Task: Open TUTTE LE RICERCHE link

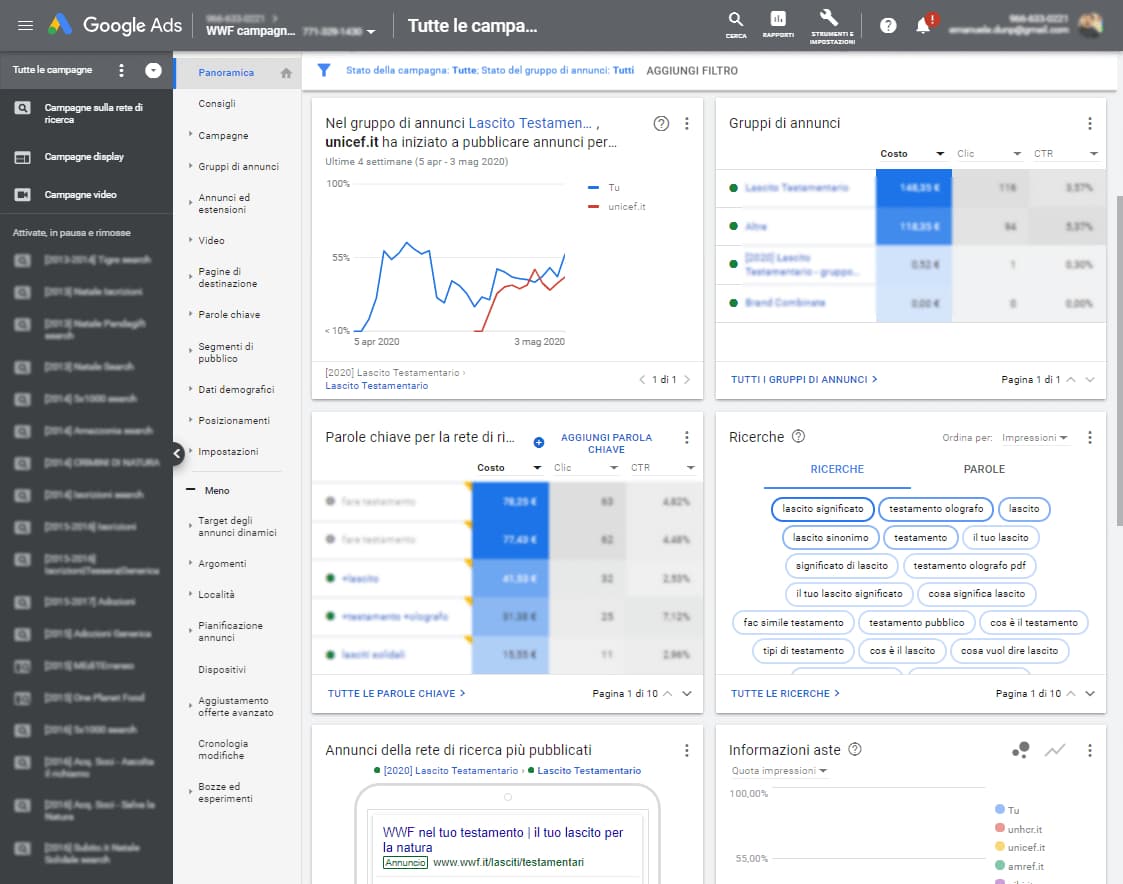Action: pos(785,693)
